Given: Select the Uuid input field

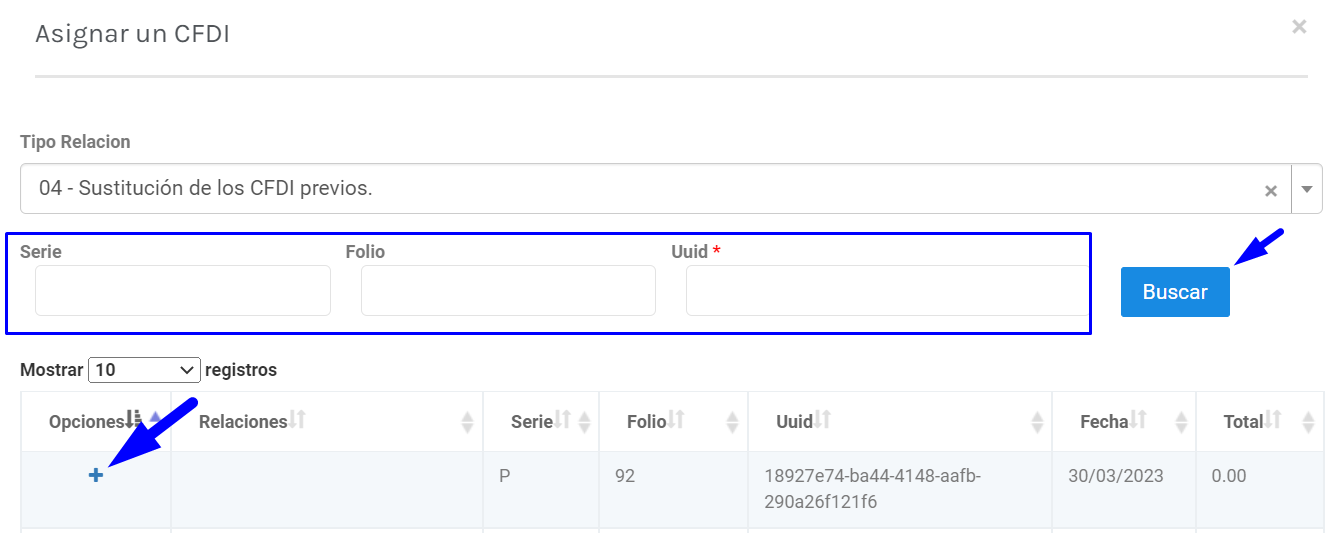Looking at the screenshot, I should [886, 291].
